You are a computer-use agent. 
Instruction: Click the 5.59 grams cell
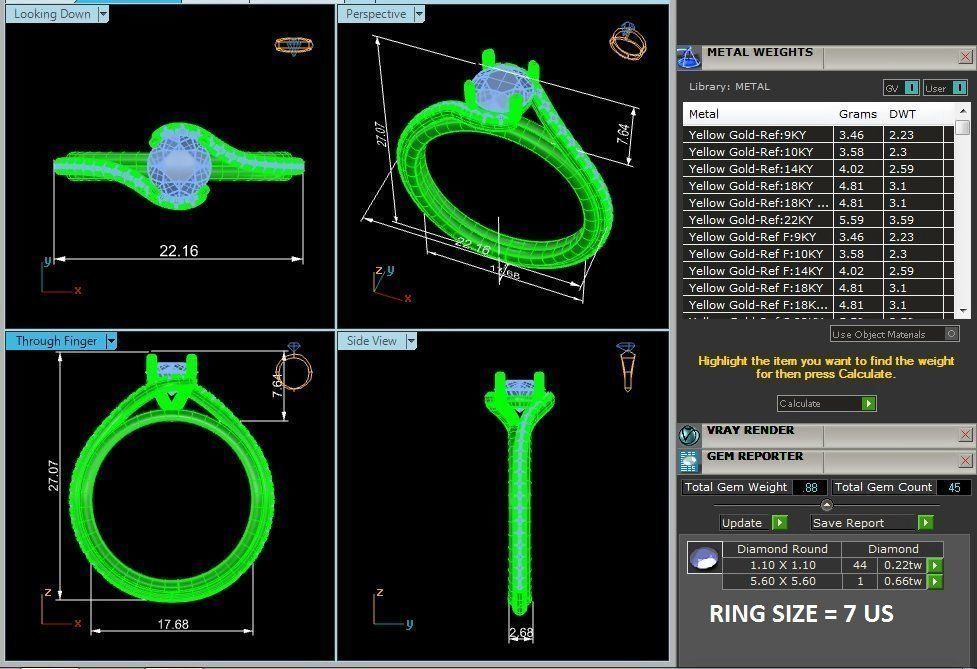[858, 220]
